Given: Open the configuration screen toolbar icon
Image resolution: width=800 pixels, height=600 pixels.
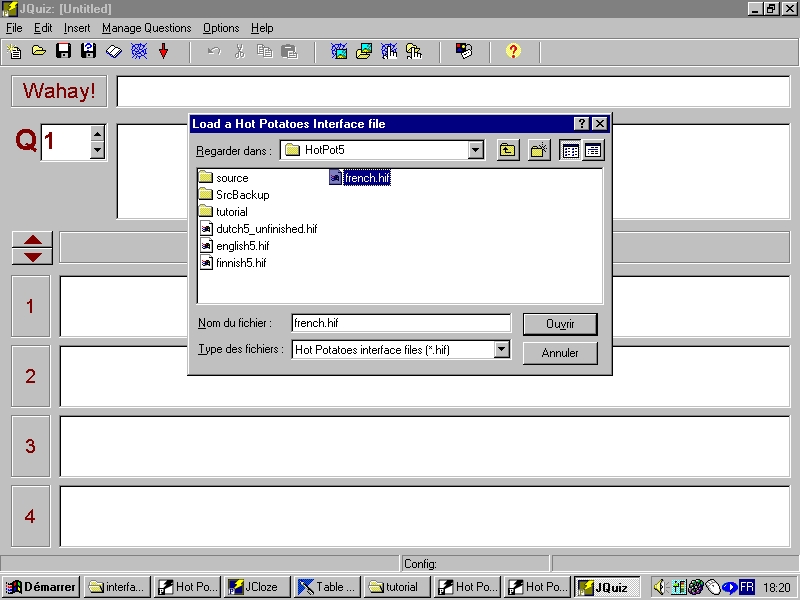Looking at the screenshot, I should click(464, 51).
